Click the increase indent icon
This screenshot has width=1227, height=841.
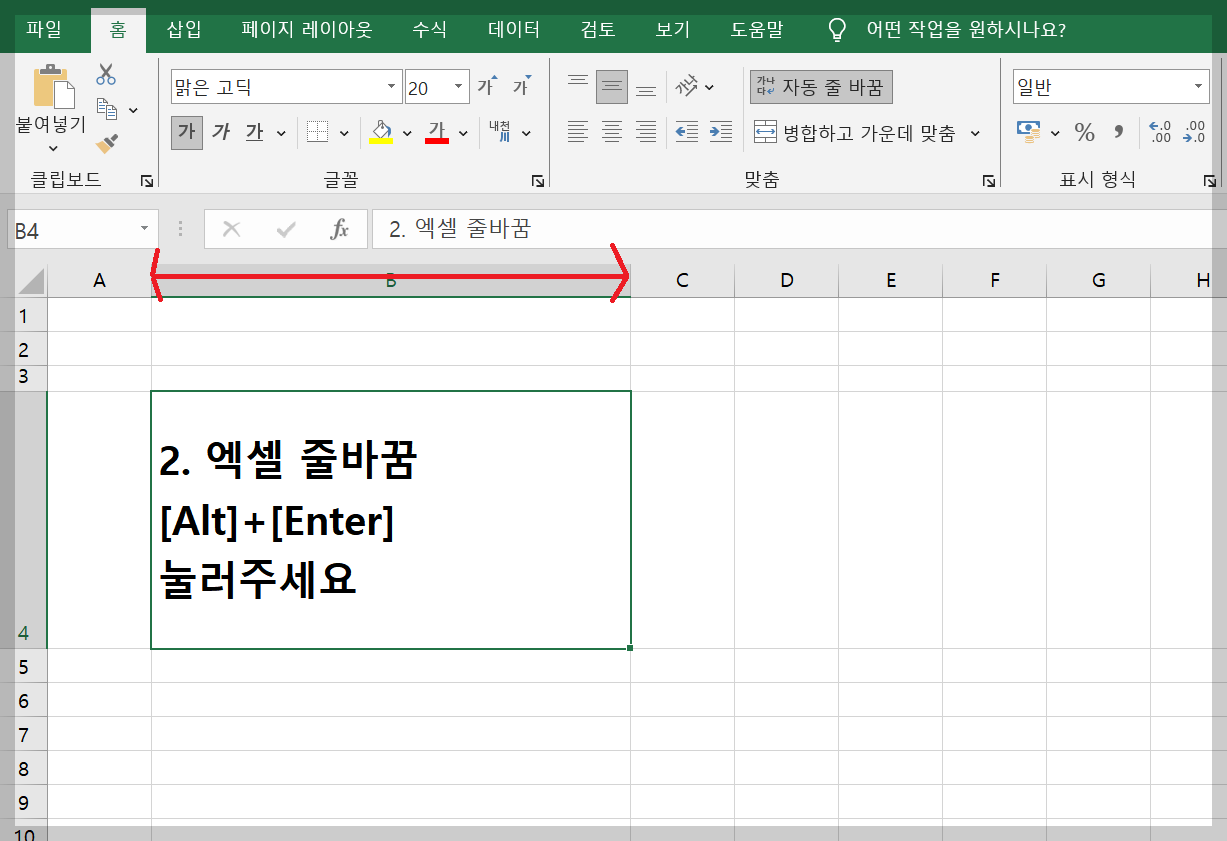tap(719, 131)
